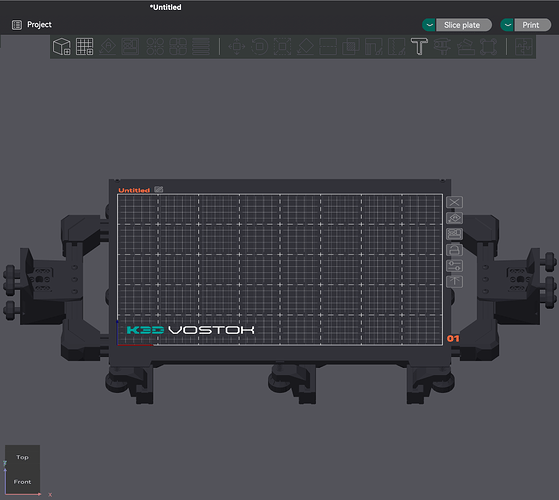559x500 pixels.
Task: Toggle plate lock icon
Action: point(455,250)
